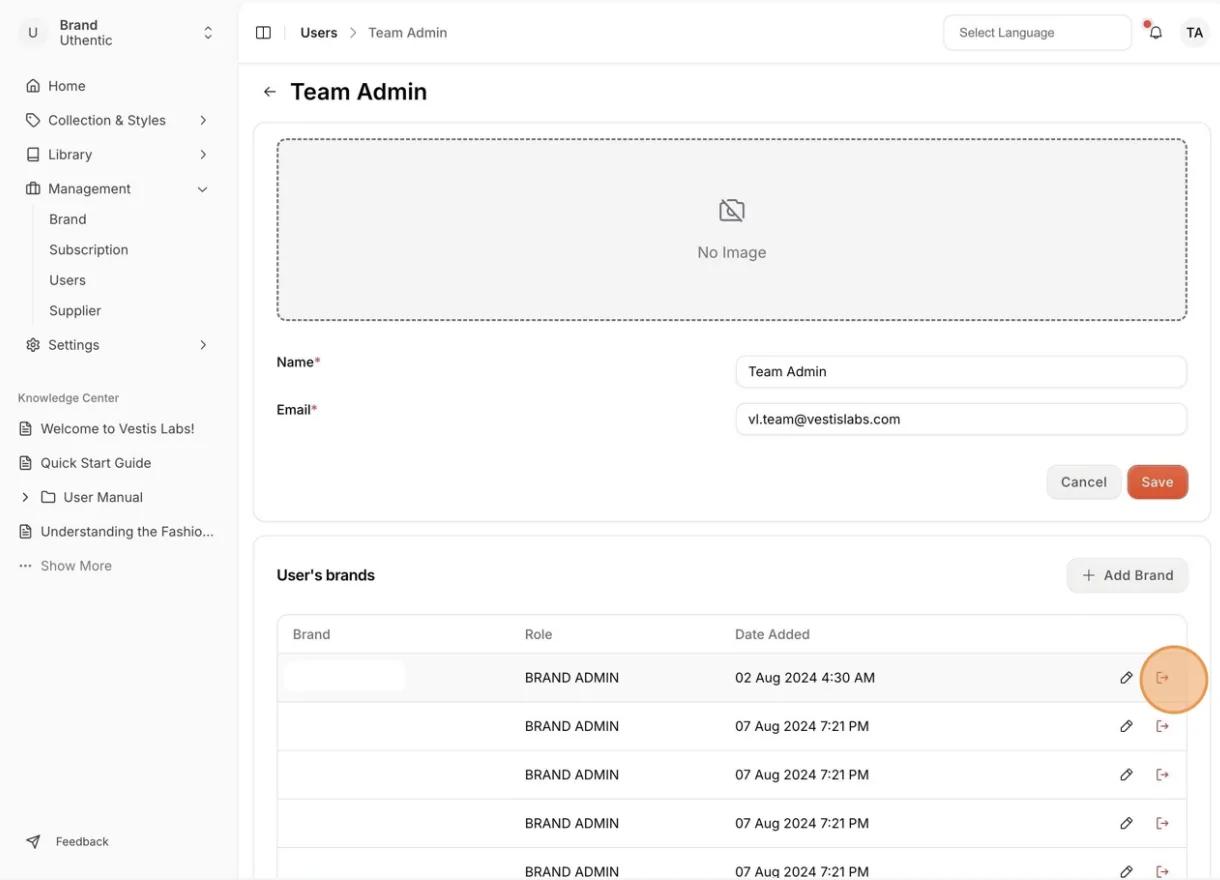
Task: Open the Select Language dropdown
Action: click(1037, 33)
